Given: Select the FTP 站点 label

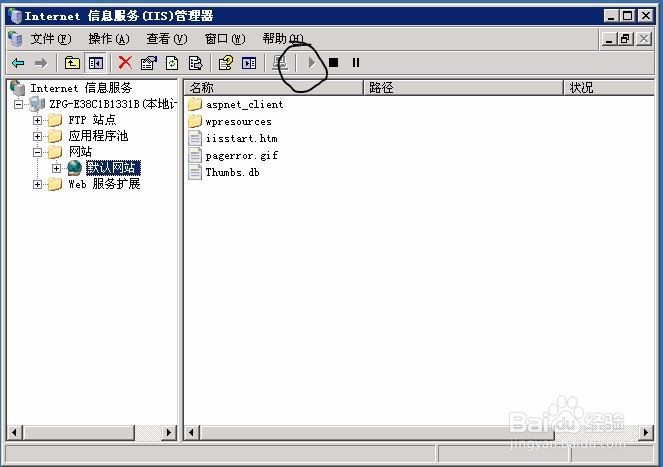Looking at the screenshot, I should [92, 120].
